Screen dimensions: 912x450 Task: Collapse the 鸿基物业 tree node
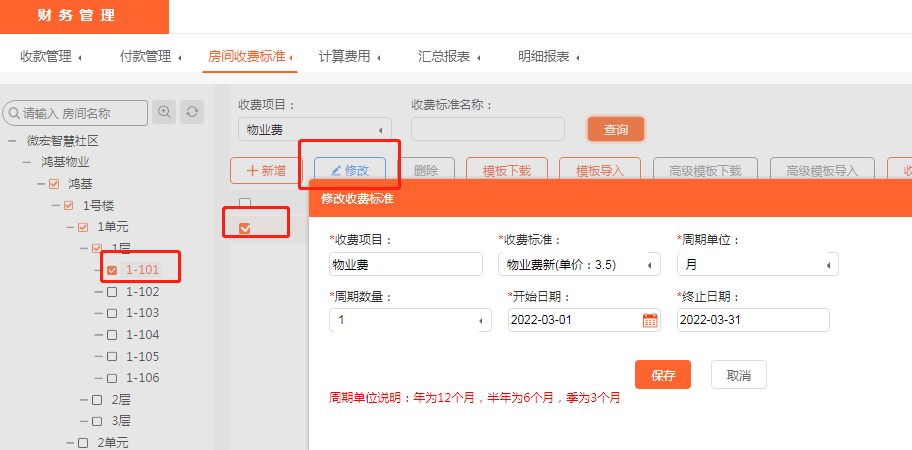[x=26, y=162]
